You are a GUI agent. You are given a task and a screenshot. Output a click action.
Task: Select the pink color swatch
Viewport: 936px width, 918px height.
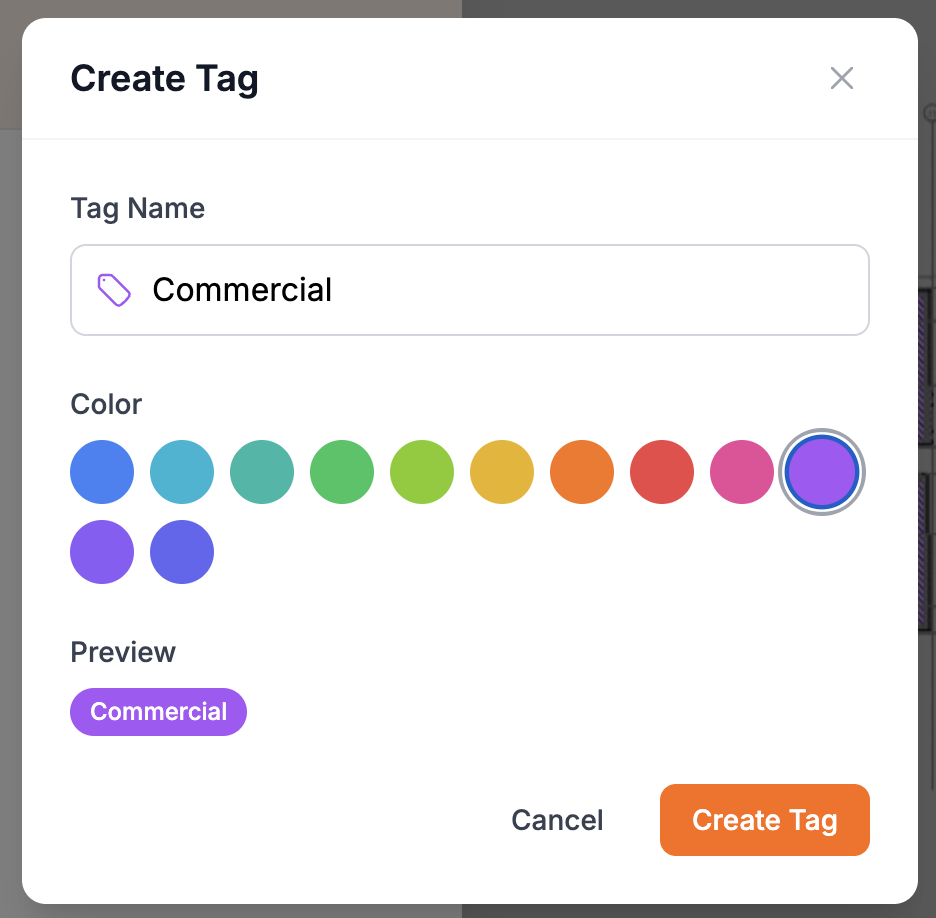(741, 471)
